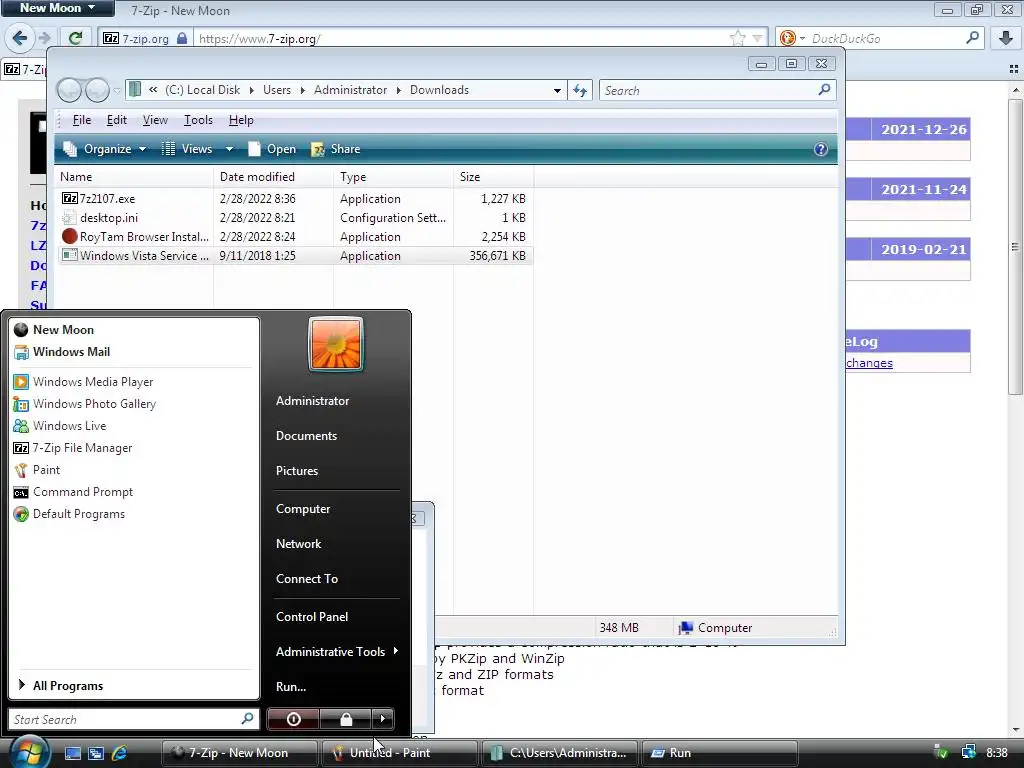
Task: Click the Users breadcrumb in address bar
Action: [277, 90]
